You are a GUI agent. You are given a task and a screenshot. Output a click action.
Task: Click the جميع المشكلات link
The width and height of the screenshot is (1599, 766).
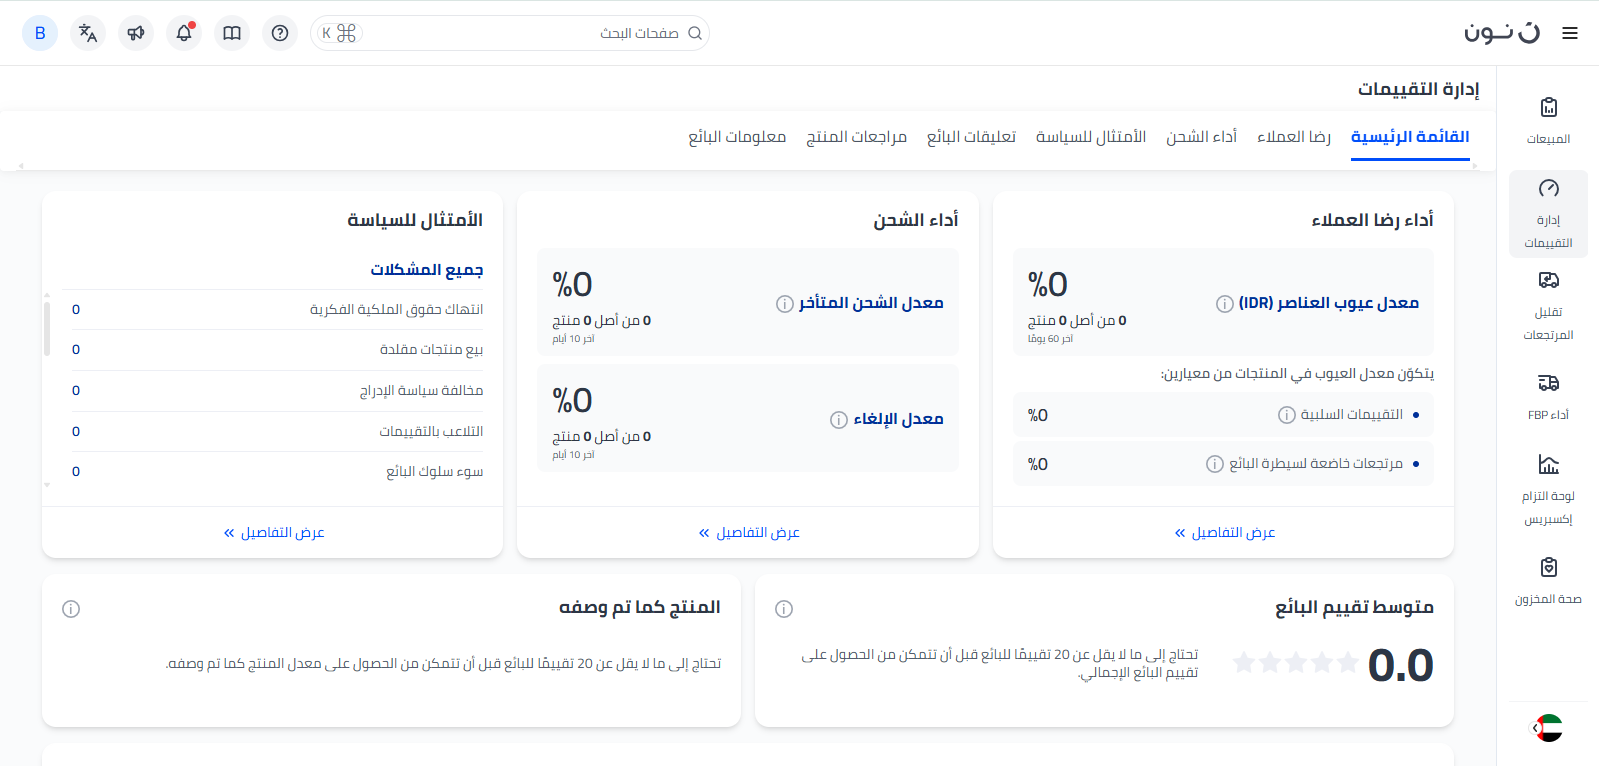427,270
